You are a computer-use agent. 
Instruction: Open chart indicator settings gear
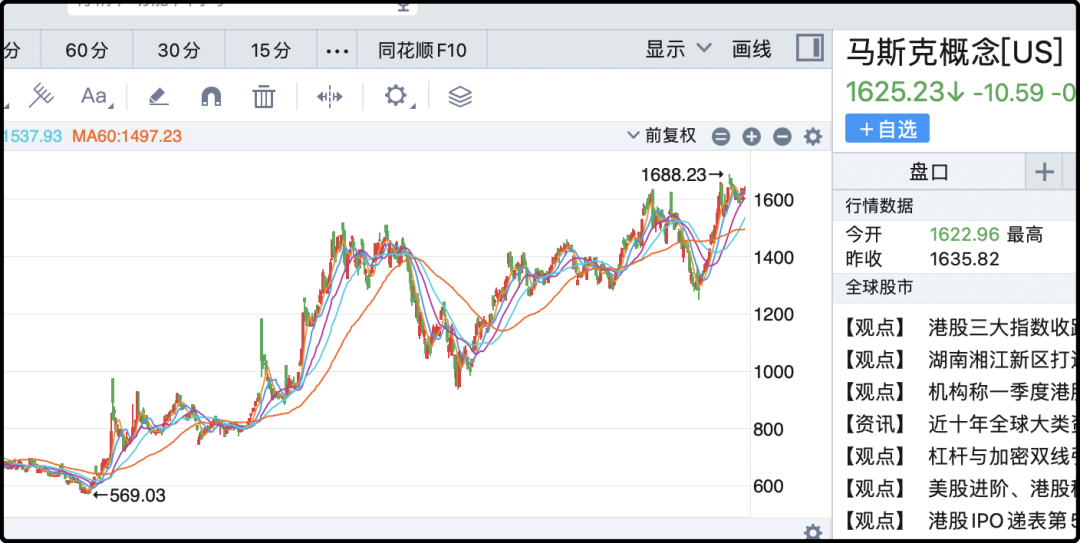(813, 136)
